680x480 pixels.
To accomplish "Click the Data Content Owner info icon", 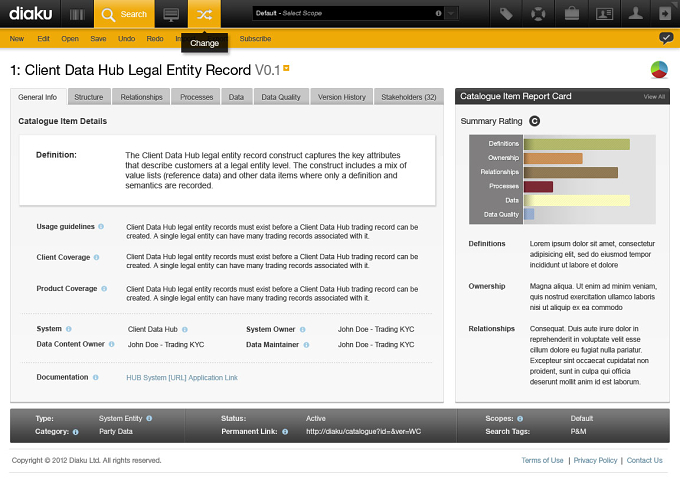I will [111, 344].
